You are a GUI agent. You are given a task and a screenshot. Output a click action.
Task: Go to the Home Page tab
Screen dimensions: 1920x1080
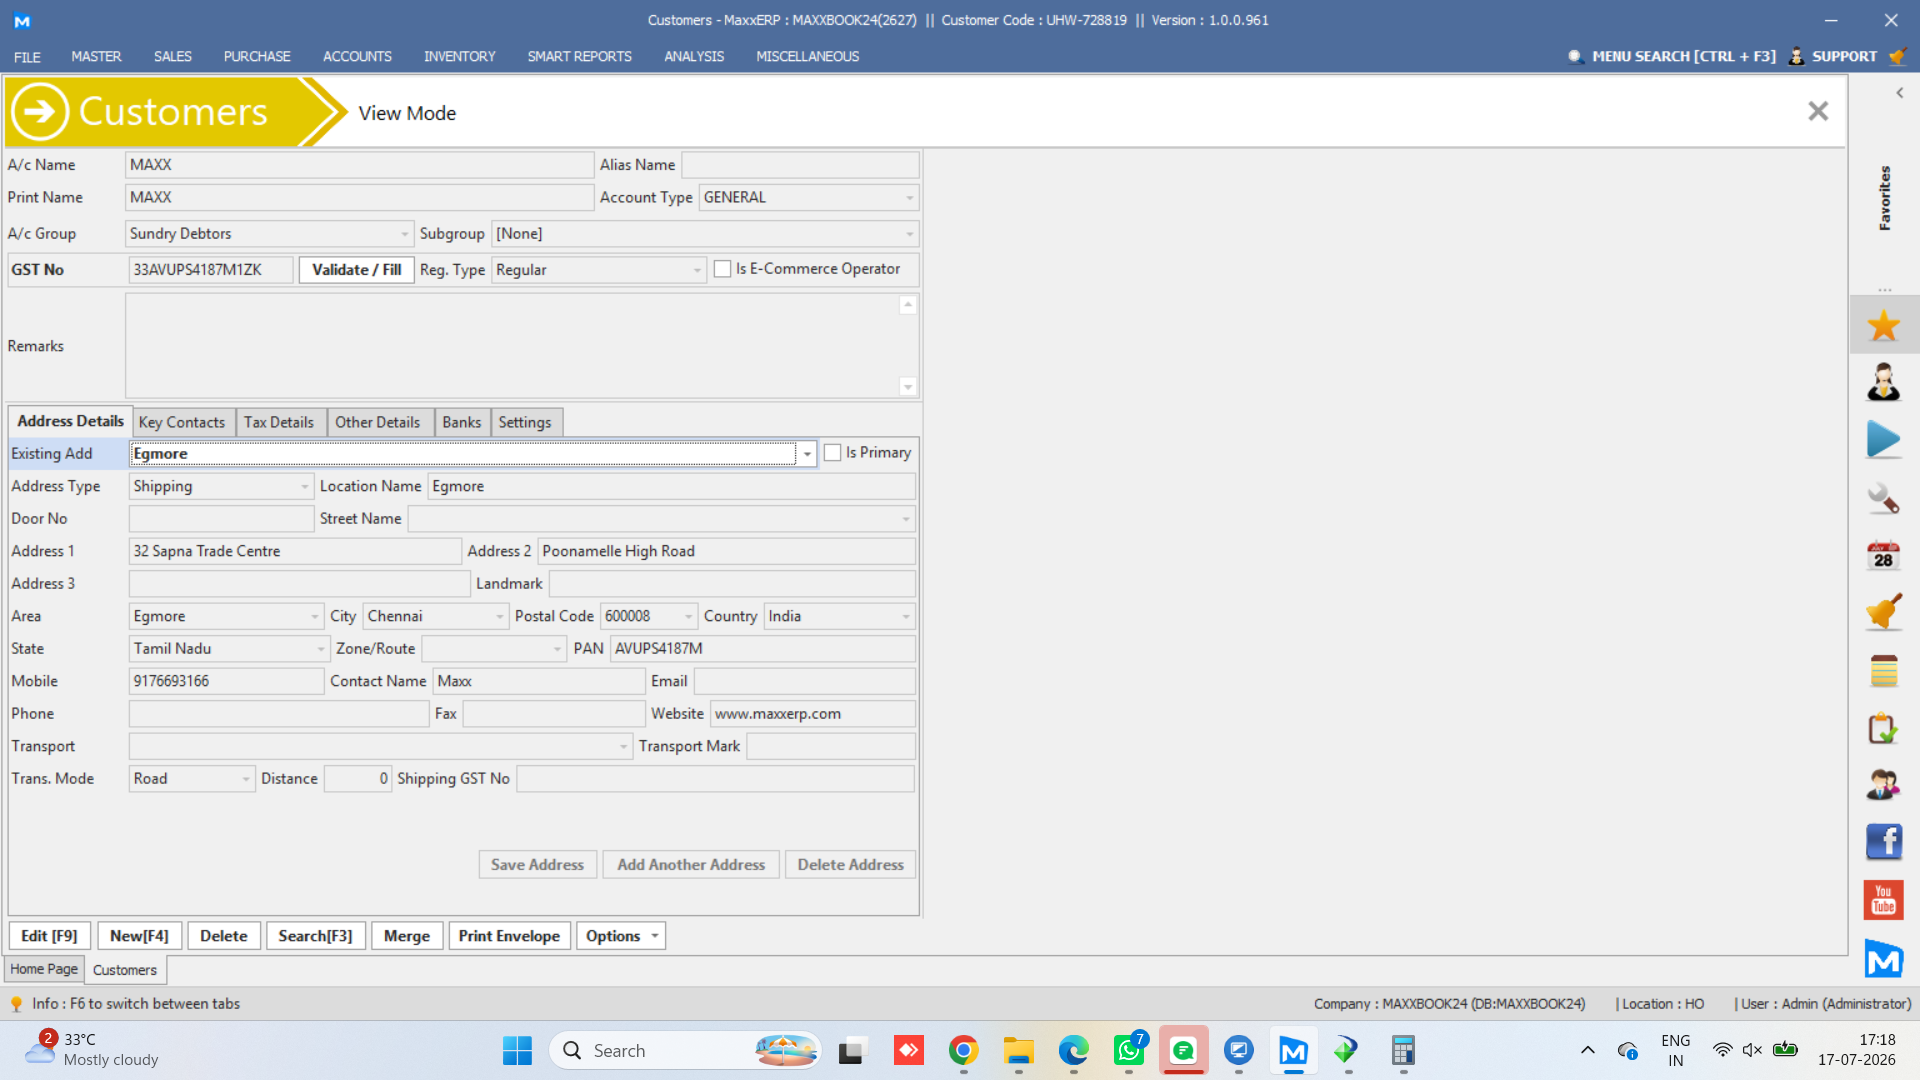click(44, 969)
